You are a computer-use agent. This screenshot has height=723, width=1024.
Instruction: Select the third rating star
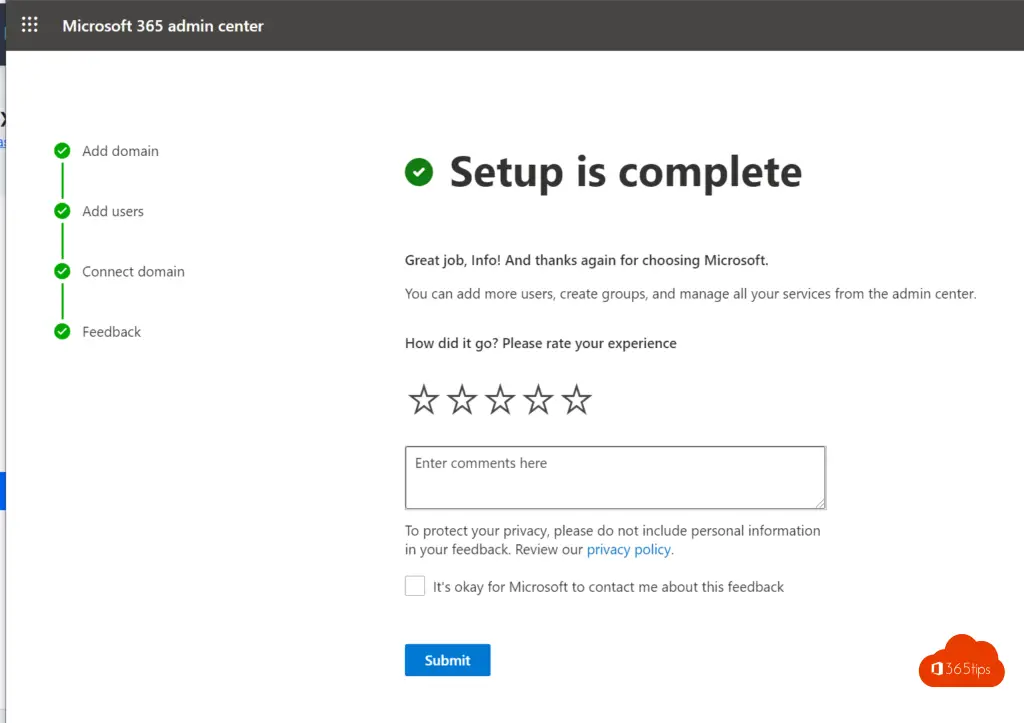(500, 401)
